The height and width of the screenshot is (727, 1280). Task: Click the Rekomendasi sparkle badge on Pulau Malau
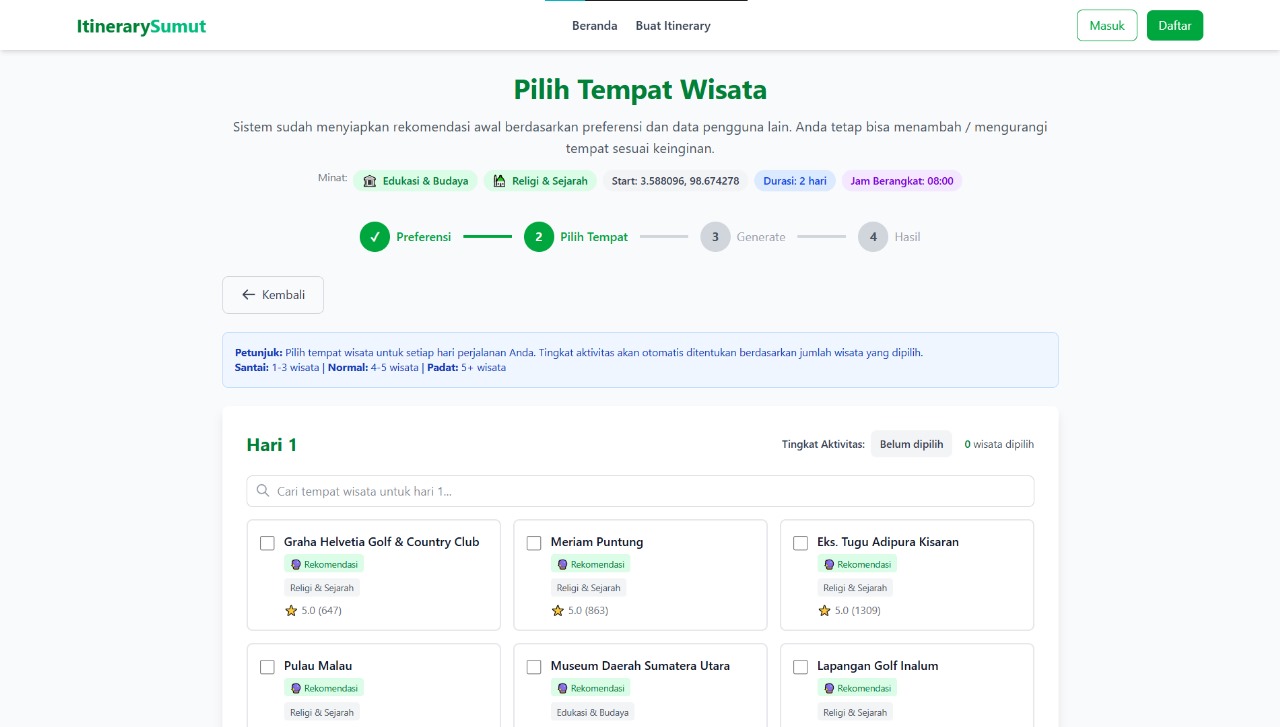pos(296,688)
